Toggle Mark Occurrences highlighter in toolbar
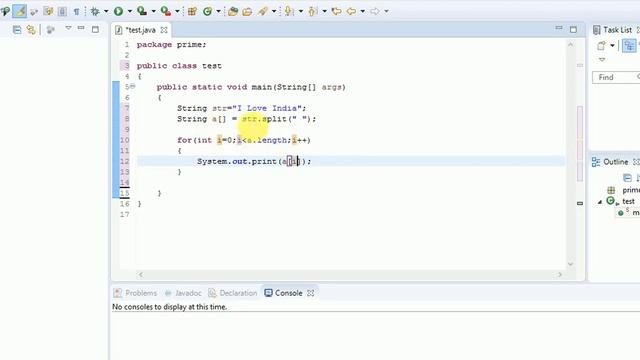 pos(19,11)
